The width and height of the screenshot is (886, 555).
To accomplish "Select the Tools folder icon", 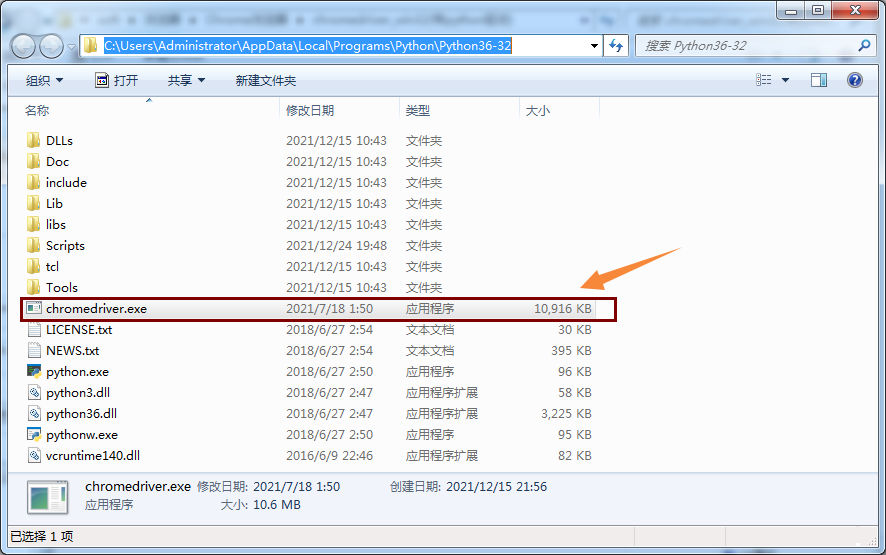I will click(34, 287).
